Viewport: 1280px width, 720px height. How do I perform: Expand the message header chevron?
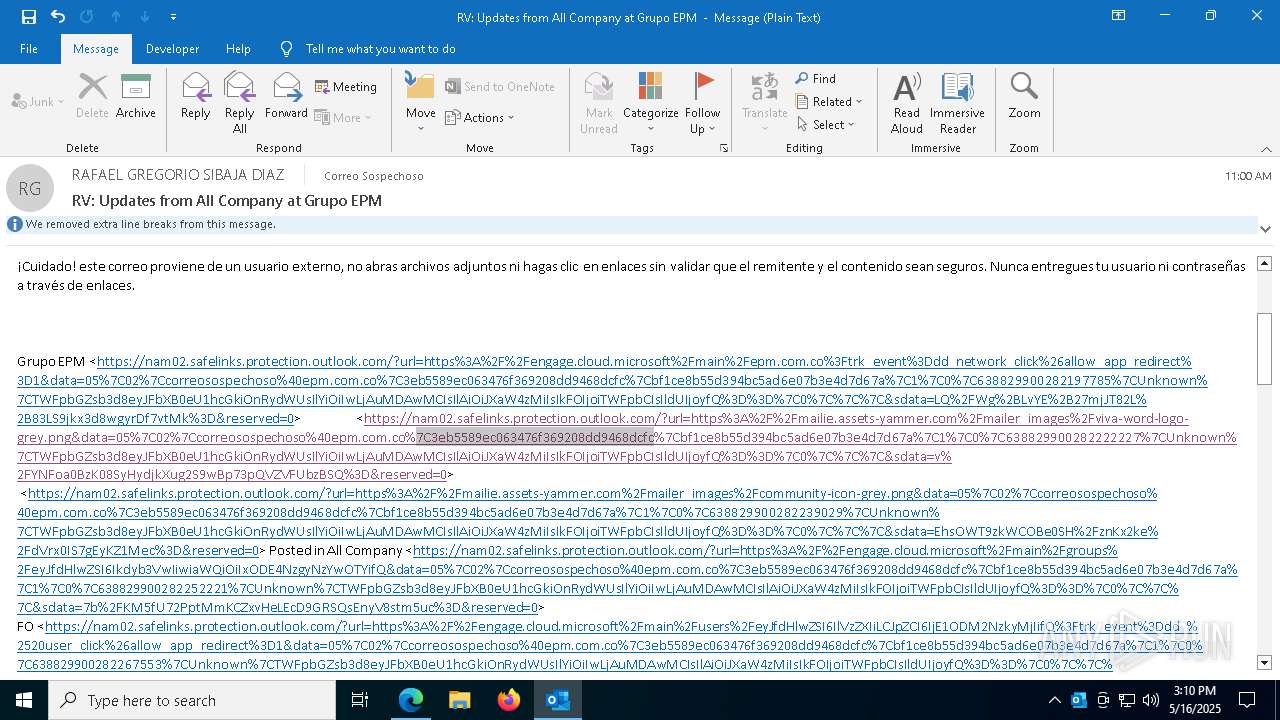tap(1265, 229)
